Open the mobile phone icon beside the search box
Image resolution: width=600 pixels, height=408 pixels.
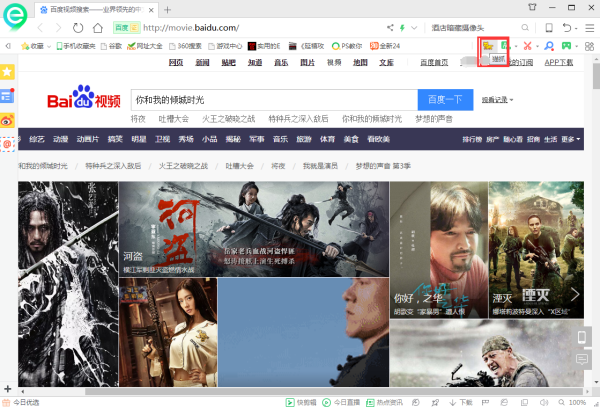point(549,28)
